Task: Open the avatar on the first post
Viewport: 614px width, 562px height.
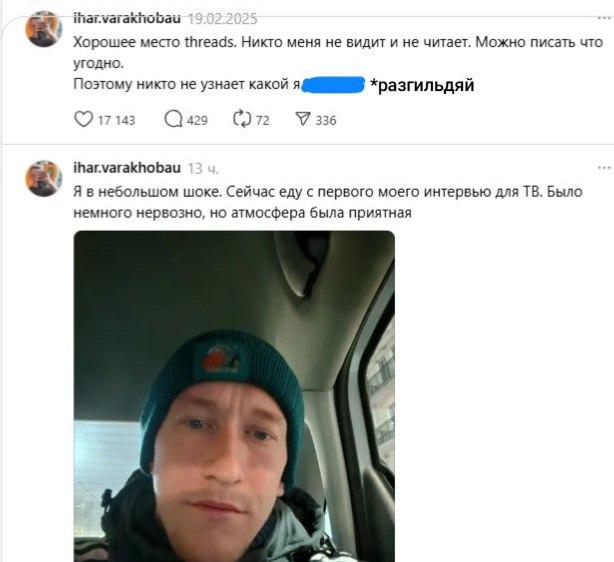Action: (x=44, y=29)
